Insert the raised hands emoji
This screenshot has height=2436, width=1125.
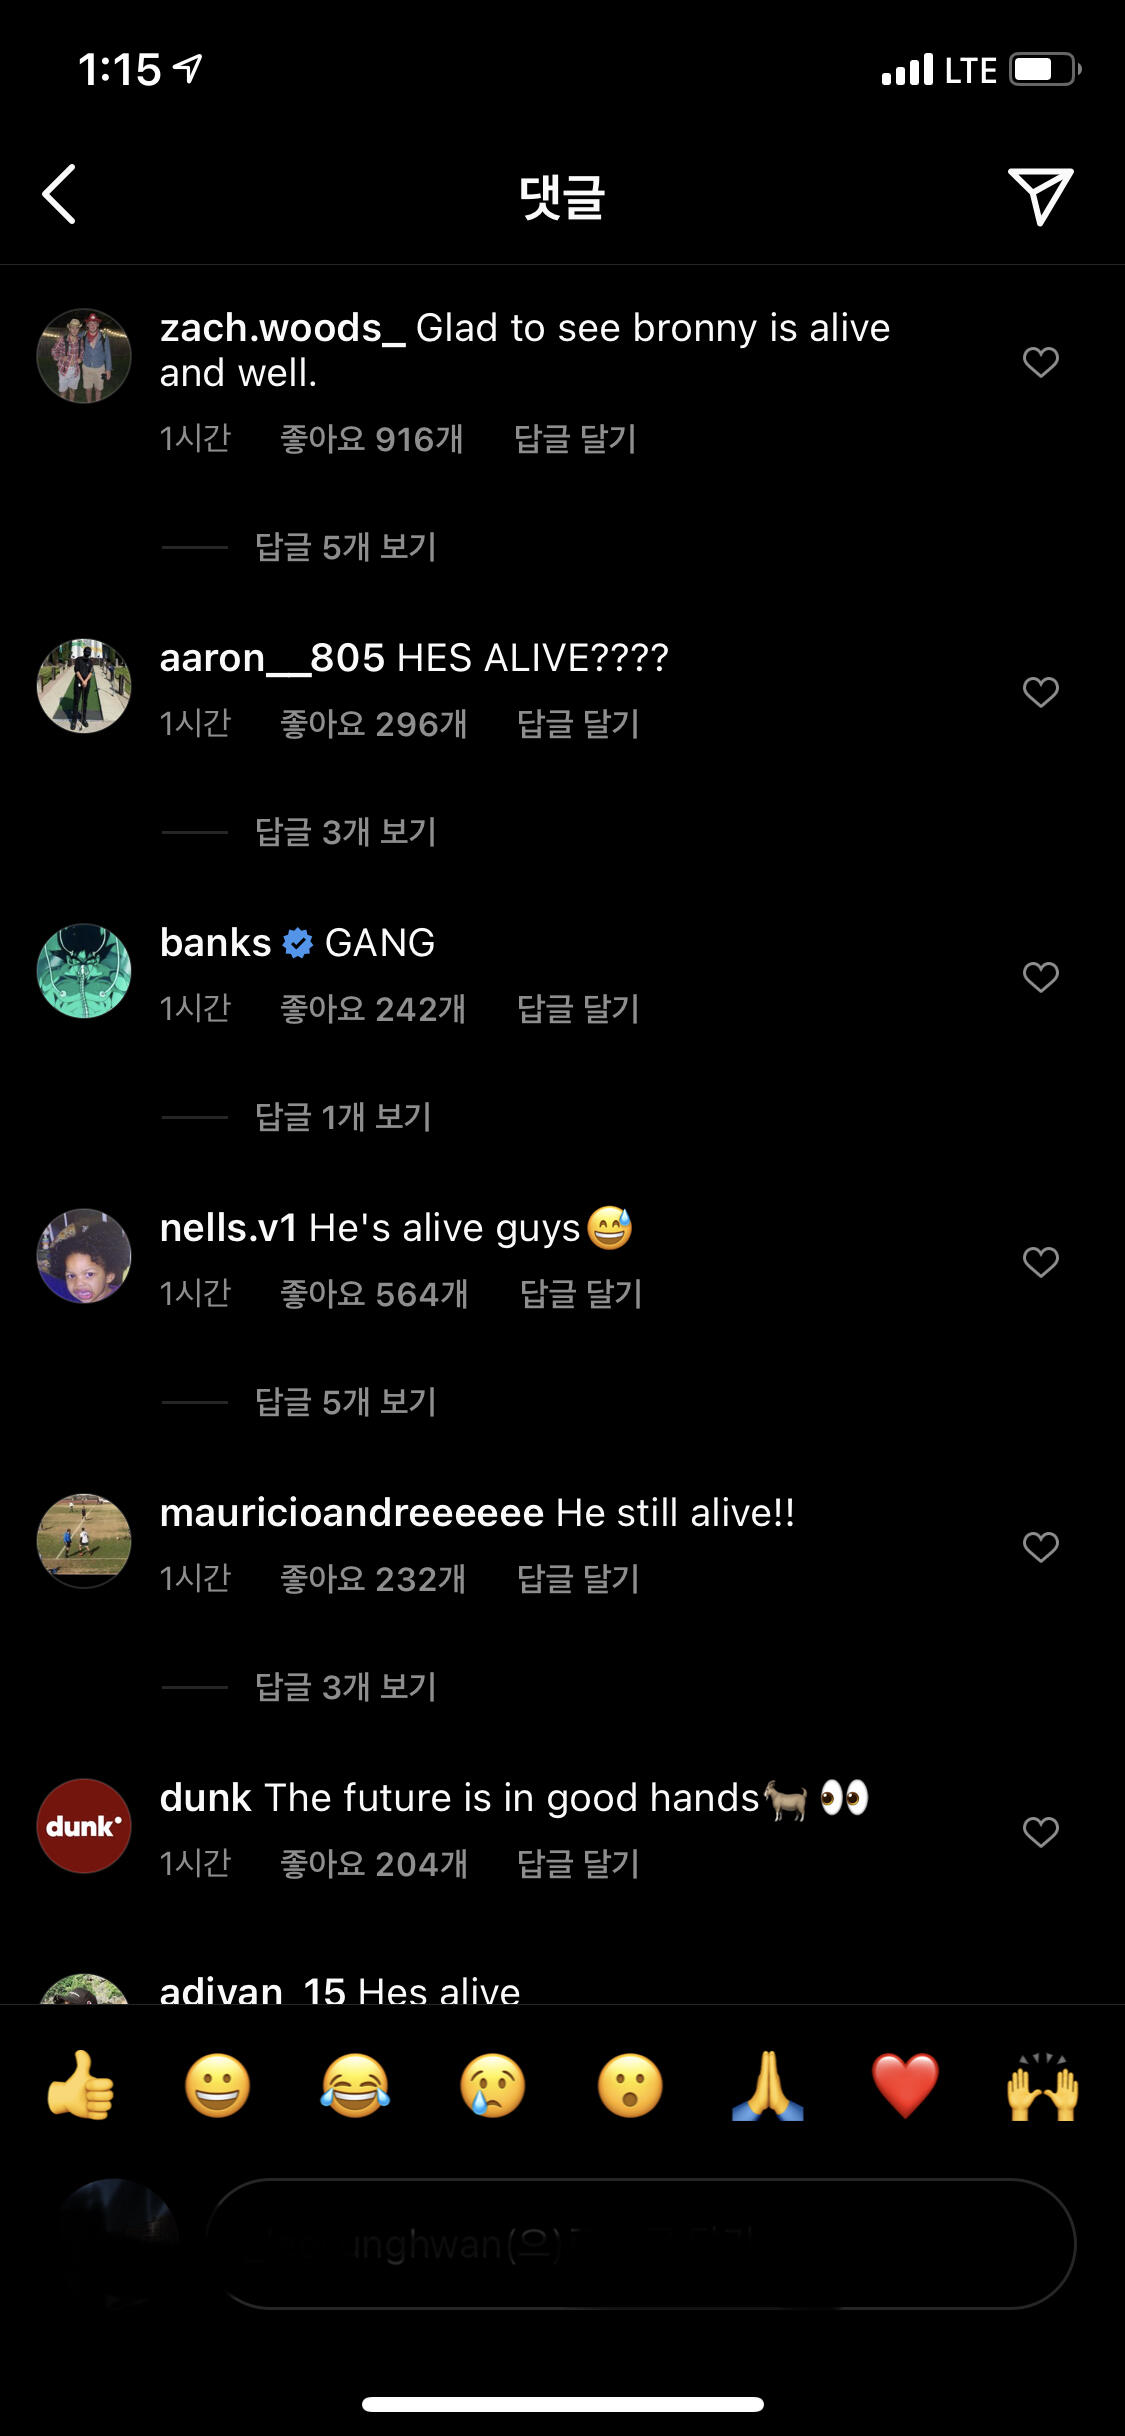coord(1042,2086)
